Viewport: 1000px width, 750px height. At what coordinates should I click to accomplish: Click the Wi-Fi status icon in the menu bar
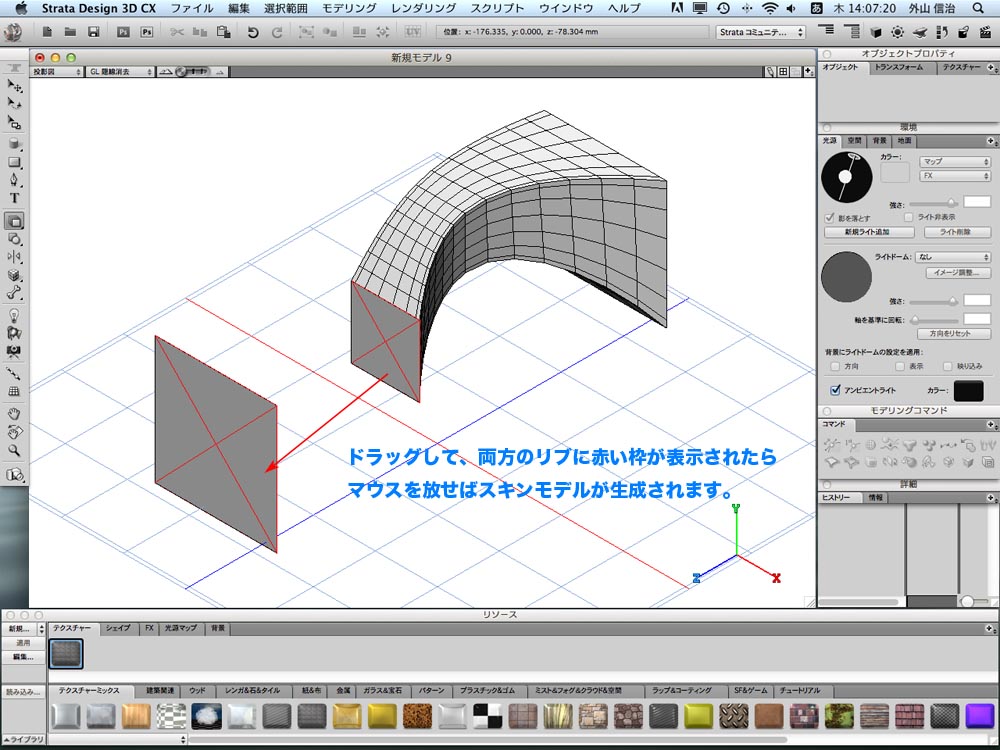770,8
